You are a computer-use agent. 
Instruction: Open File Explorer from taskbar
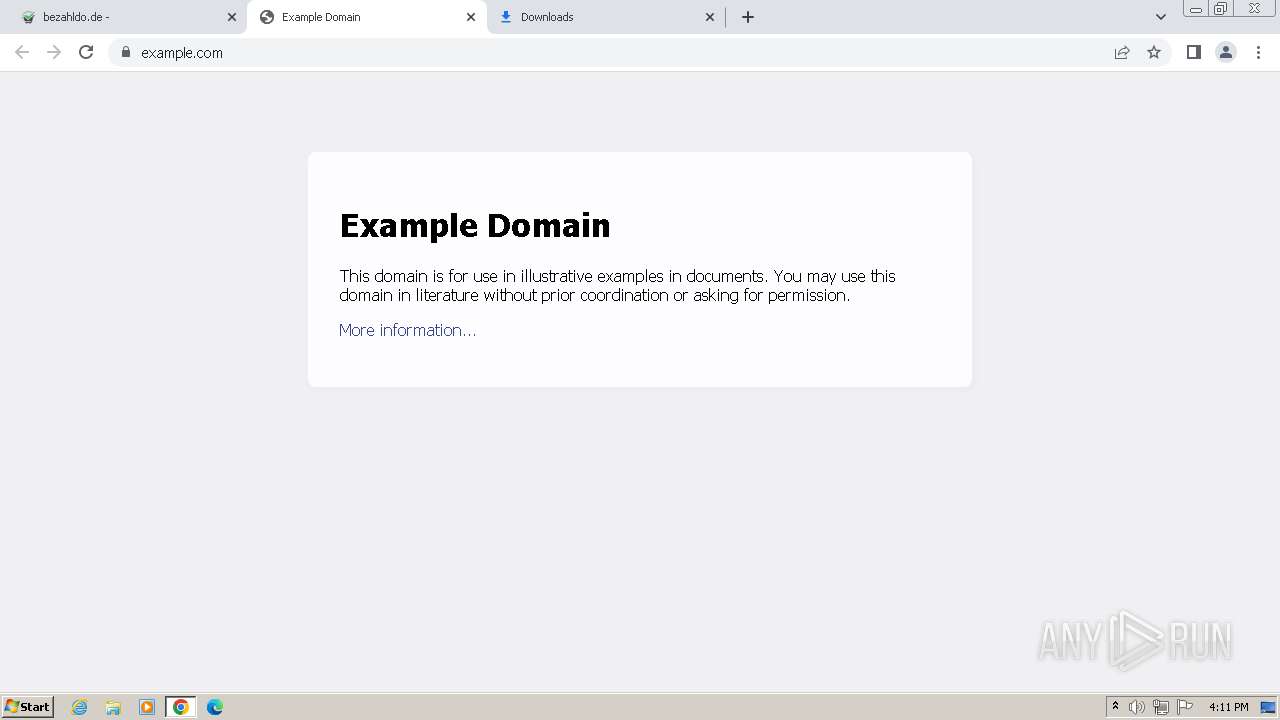(113, 707)
